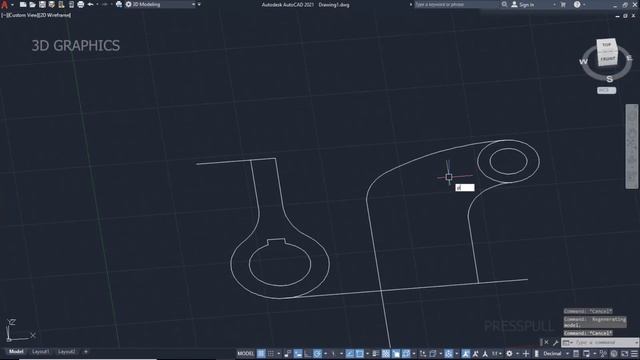640x360 pixels.
Task: Open Quick Properties from status bar
Action: (x=576, y=353)
